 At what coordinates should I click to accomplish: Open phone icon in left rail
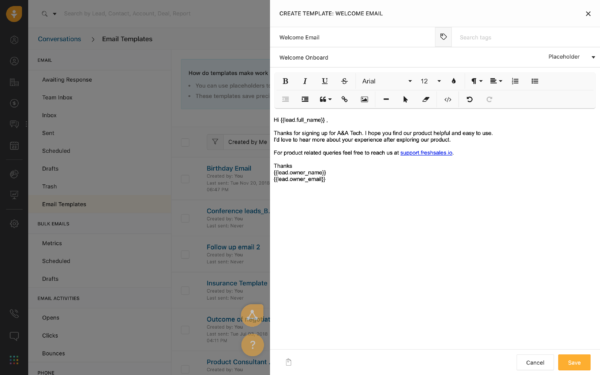pyautogui.click(x=14, y=314)
